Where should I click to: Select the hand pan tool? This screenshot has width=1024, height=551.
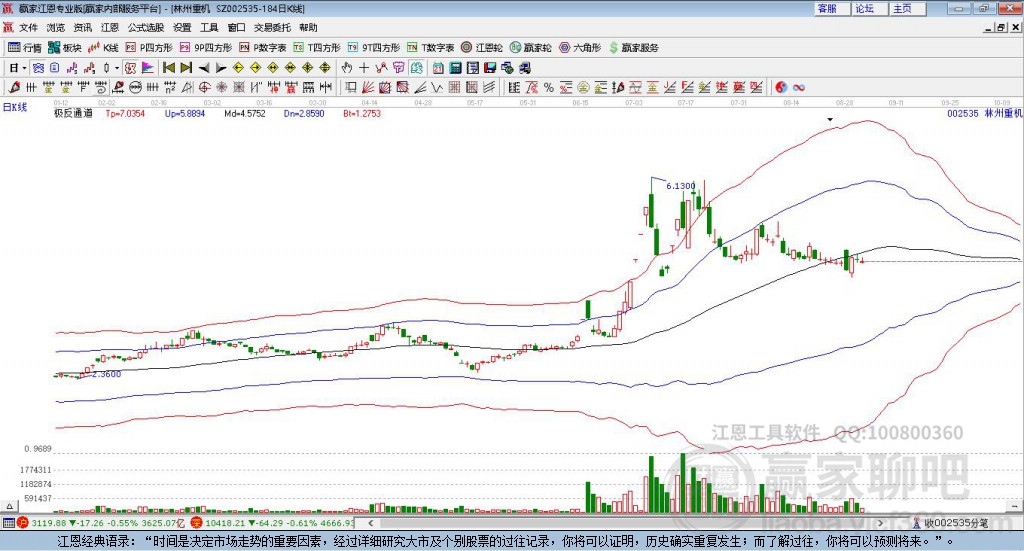click(x=346, y=68)
